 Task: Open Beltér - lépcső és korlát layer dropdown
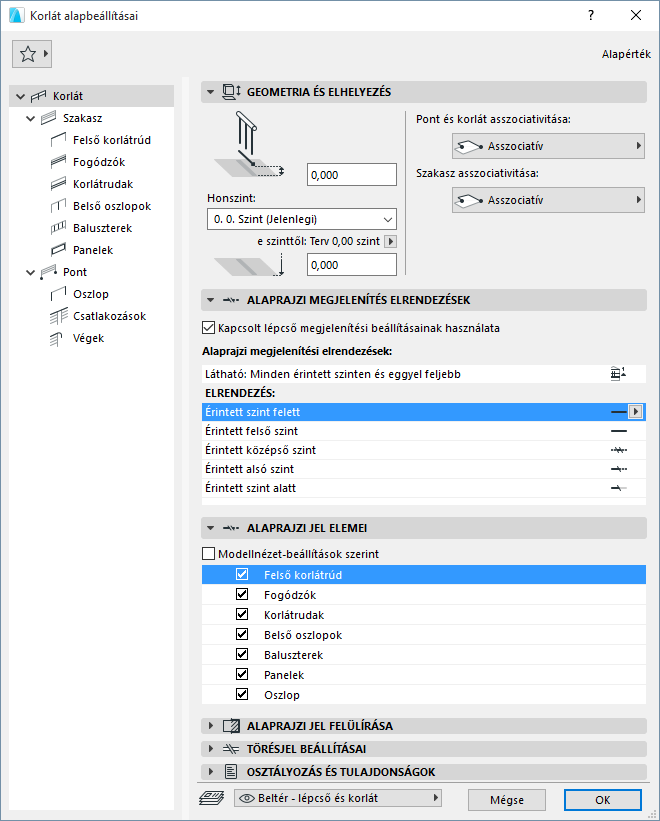pyautogui.click(x=338, y=798)
